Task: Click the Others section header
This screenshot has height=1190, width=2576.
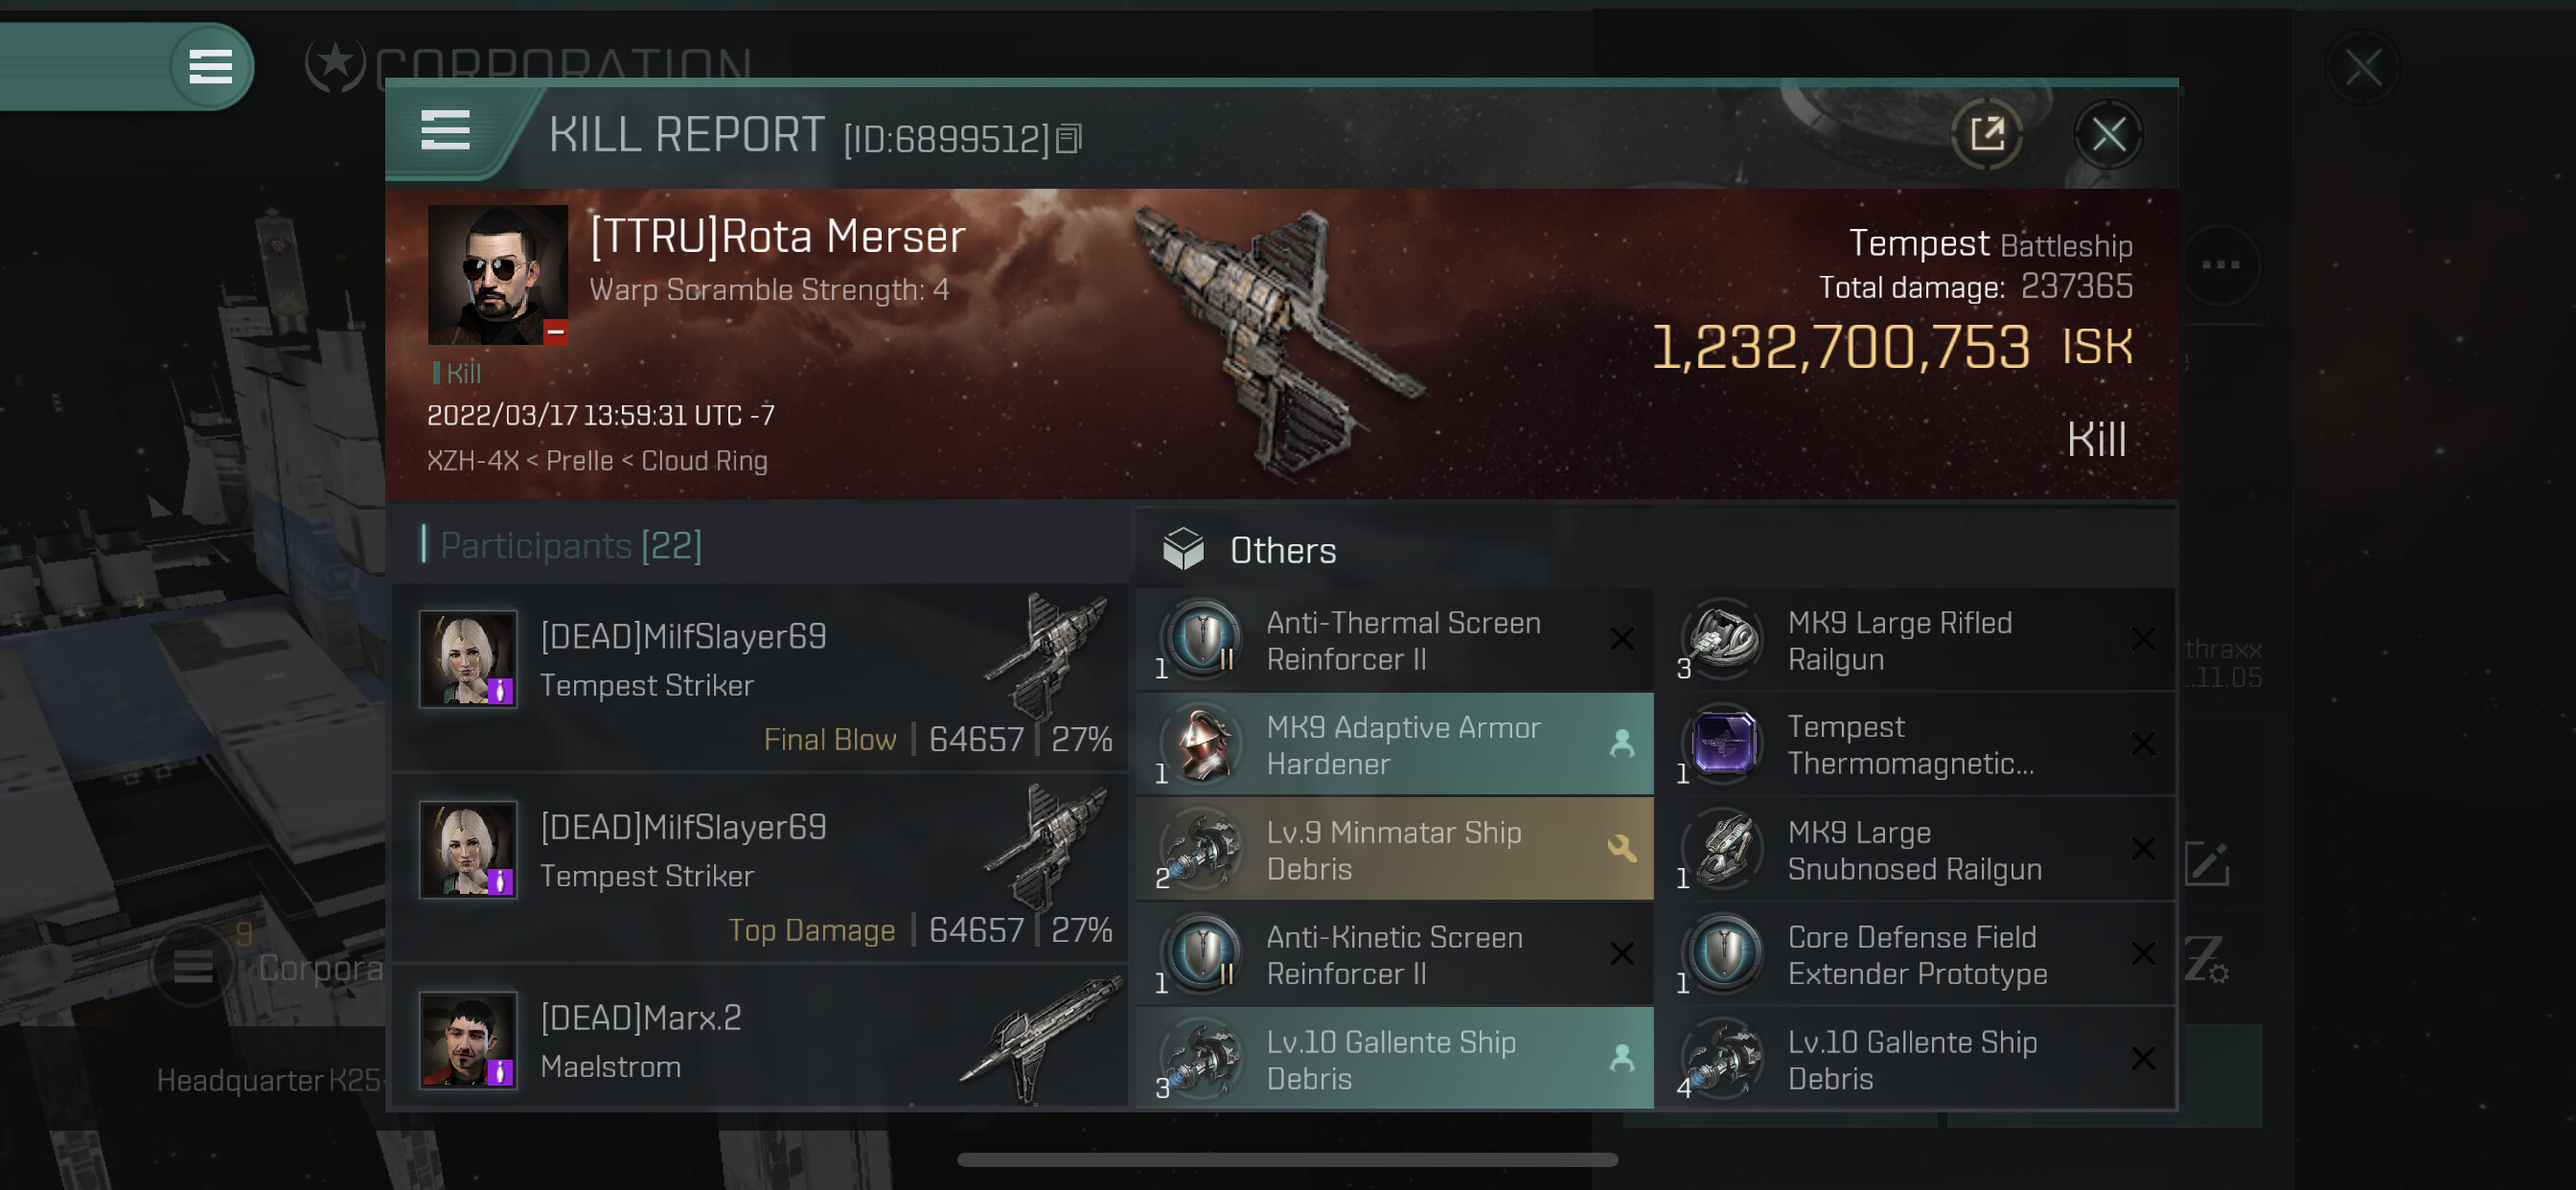Action: (1283, 550)
